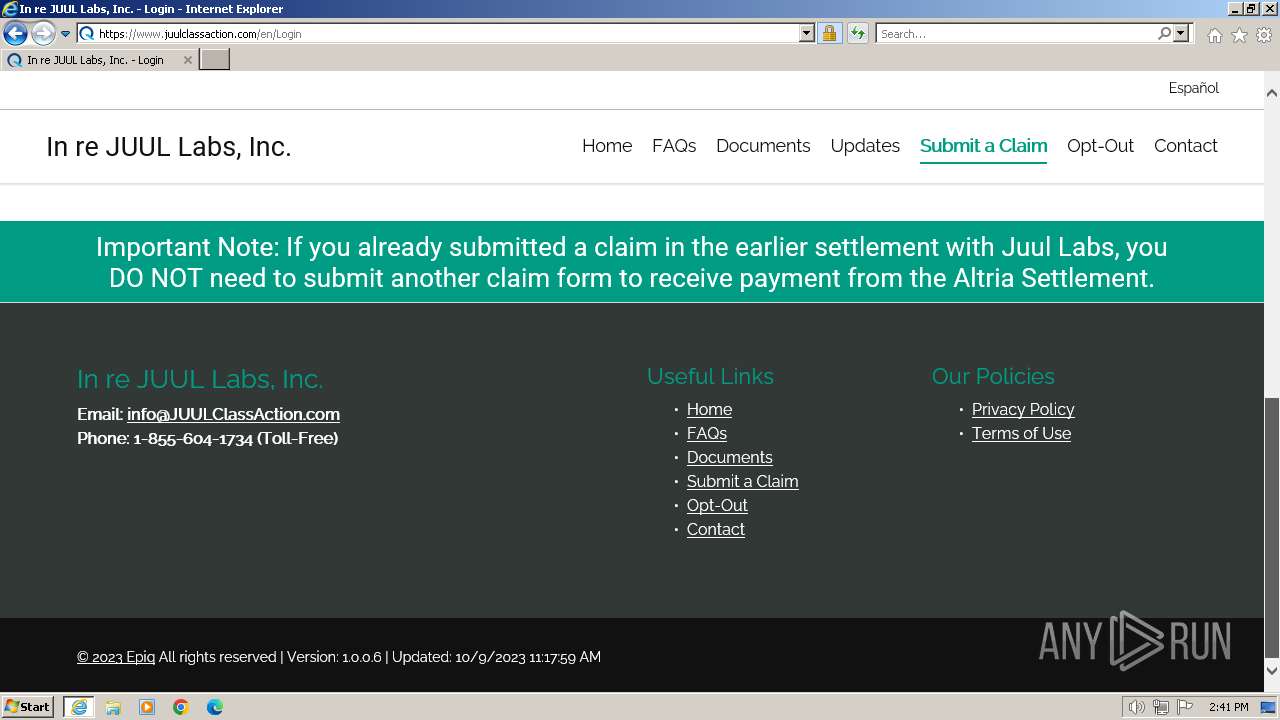Open Opt-Out in the top navigation
Screen dimensions: 1280x720
click(1100, 145)
